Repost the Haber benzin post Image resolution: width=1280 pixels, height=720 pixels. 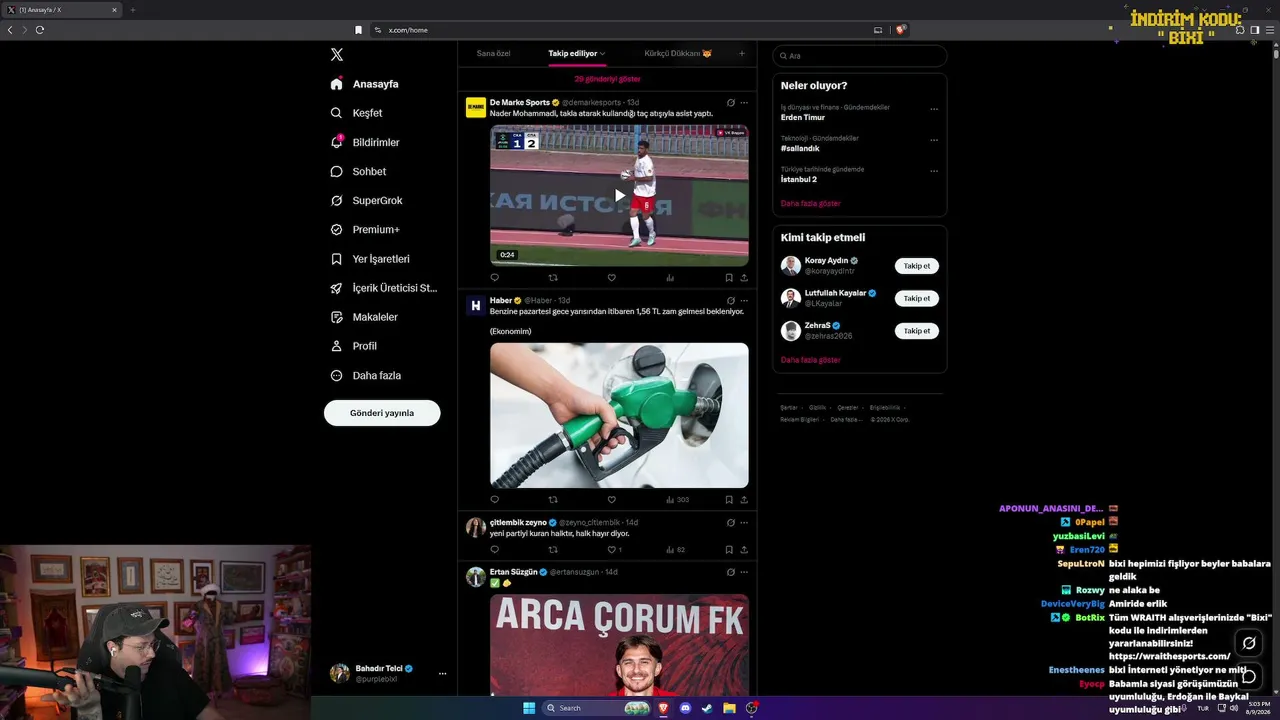(553, 499)
